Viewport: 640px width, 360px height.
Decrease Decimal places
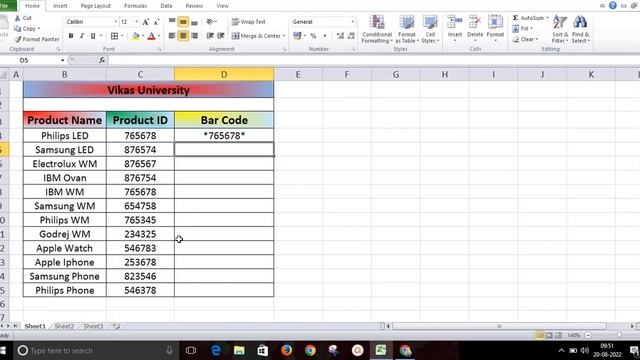pyautogui.click(x=351, y=36)
